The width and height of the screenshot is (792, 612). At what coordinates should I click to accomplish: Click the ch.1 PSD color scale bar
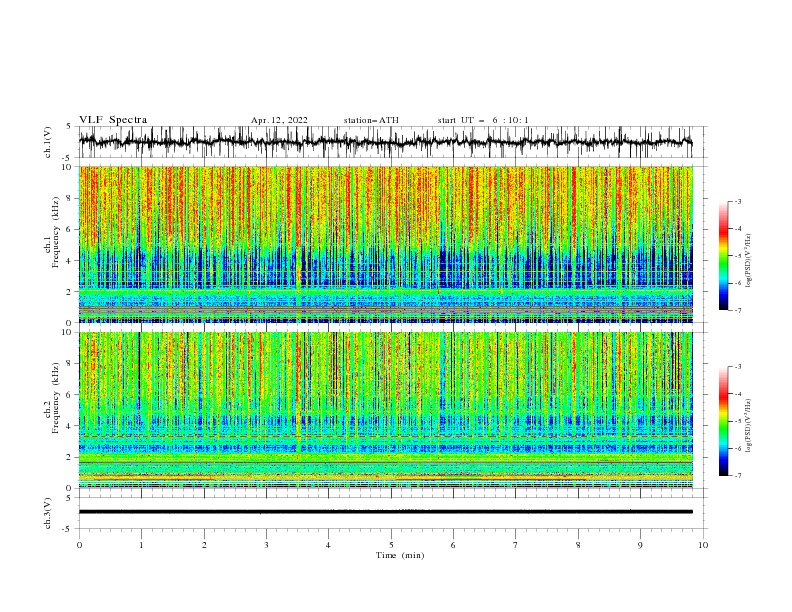pyautogui.click(x=723, y=255)
